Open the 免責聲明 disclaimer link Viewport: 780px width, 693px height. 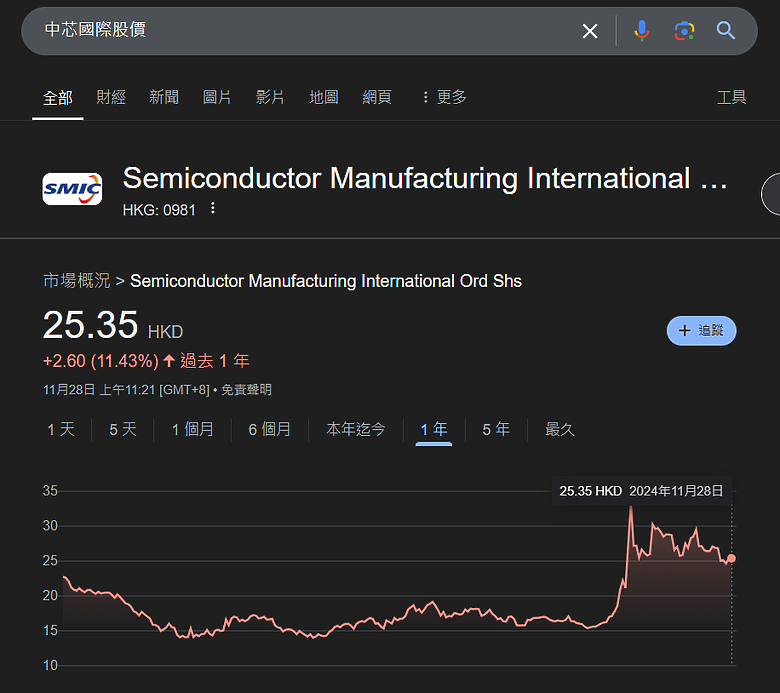click(x=246, y=390)
